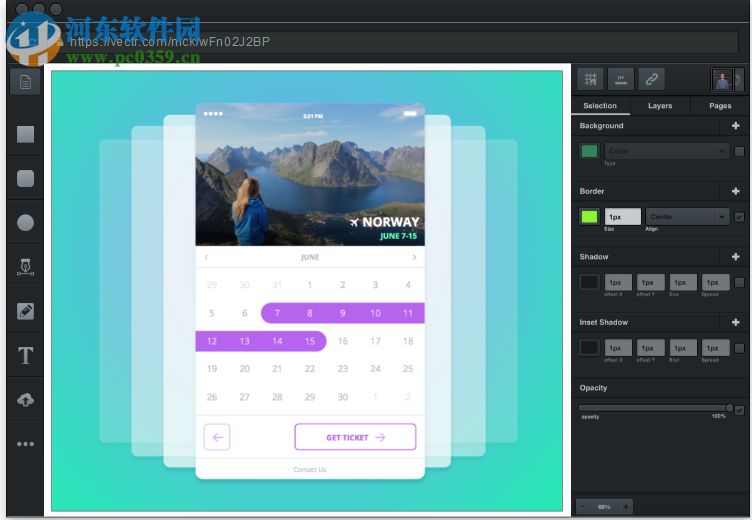The image size is (752, 520).
Task: Add a new Shadow
Action: [x=736, y=257]
